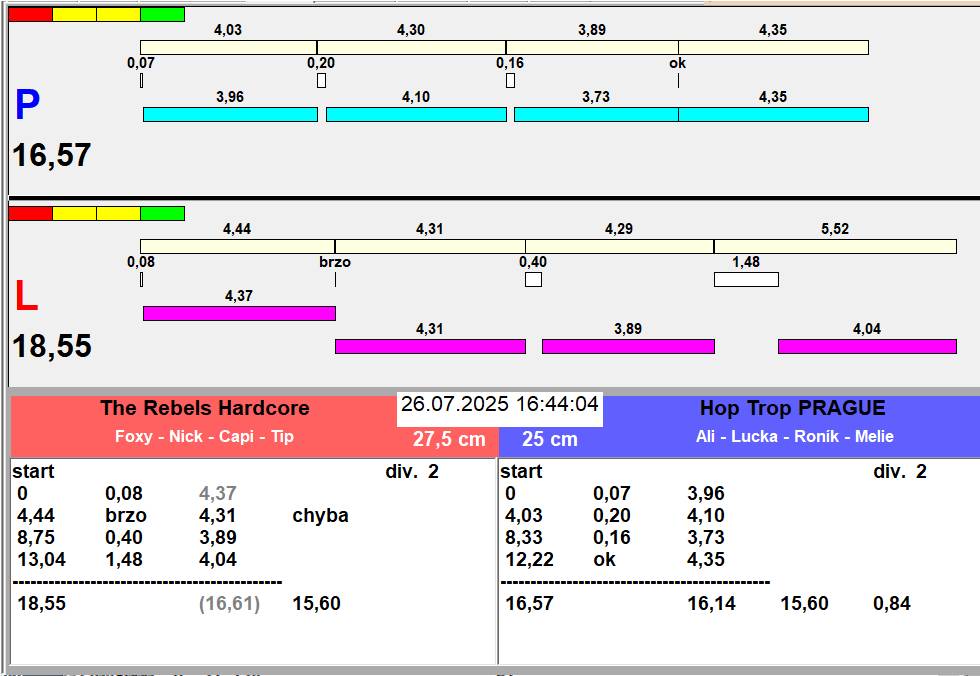Click the greyed 4,37 cell in Rebels table
The height and width of the screenshot is (676, 980).
(x=218, y=494)
